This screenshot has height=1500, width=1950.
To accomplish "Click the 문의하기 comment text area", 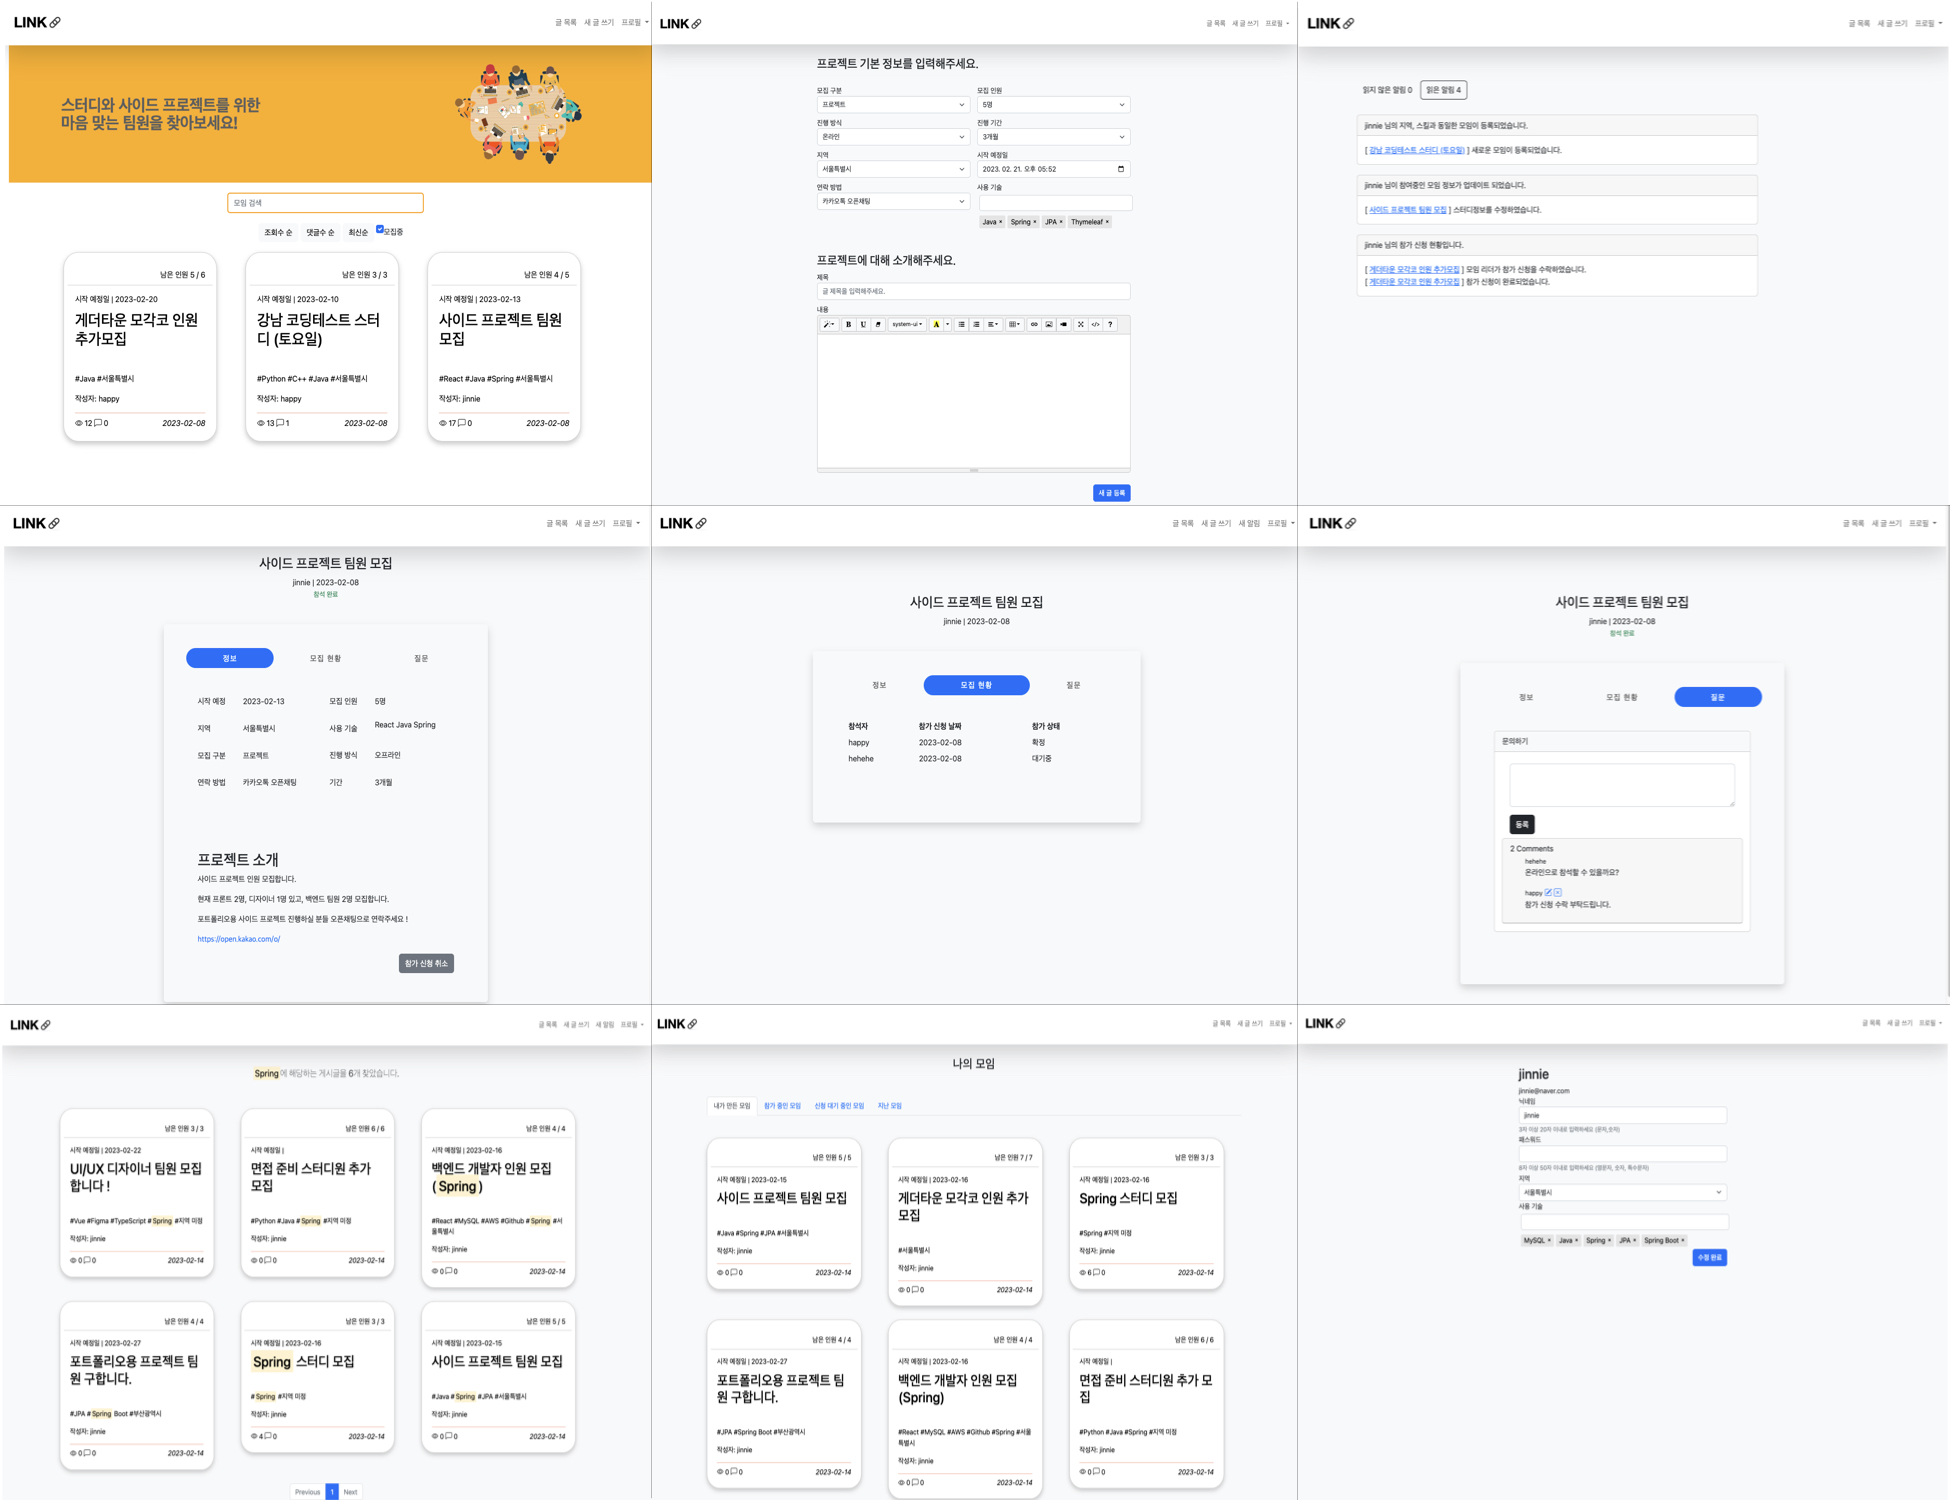I will coord(1621,785).
